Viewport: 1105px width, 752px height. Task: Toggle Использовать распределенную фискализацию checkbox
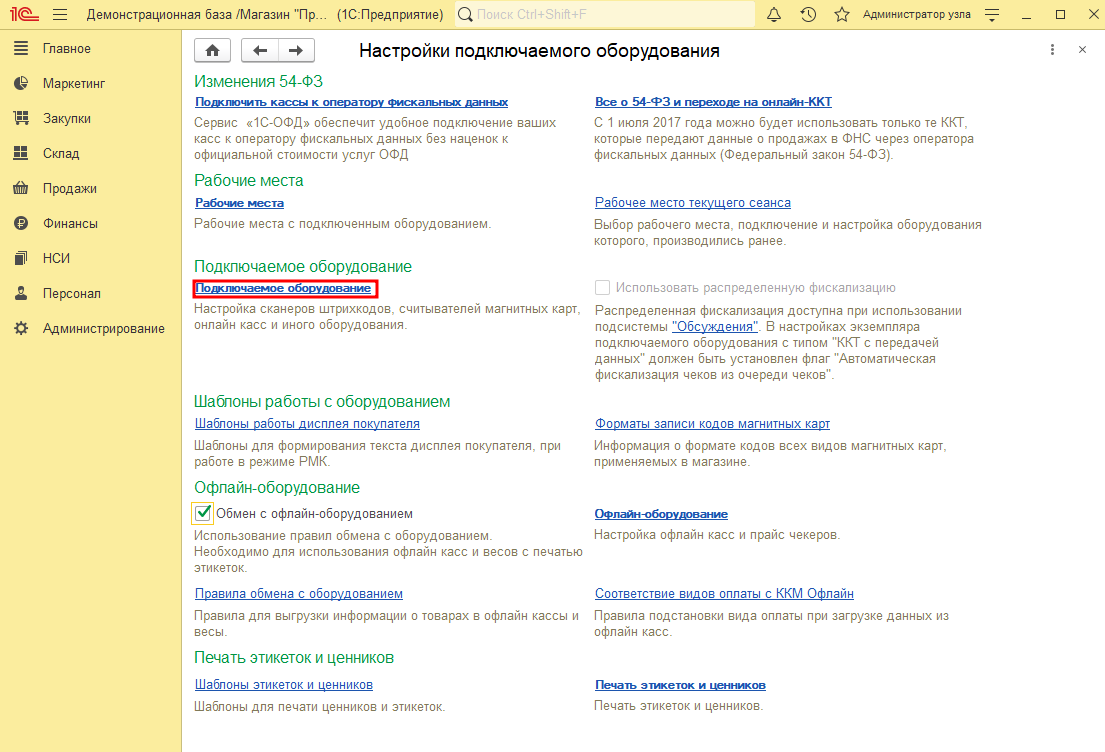(602, 288)
